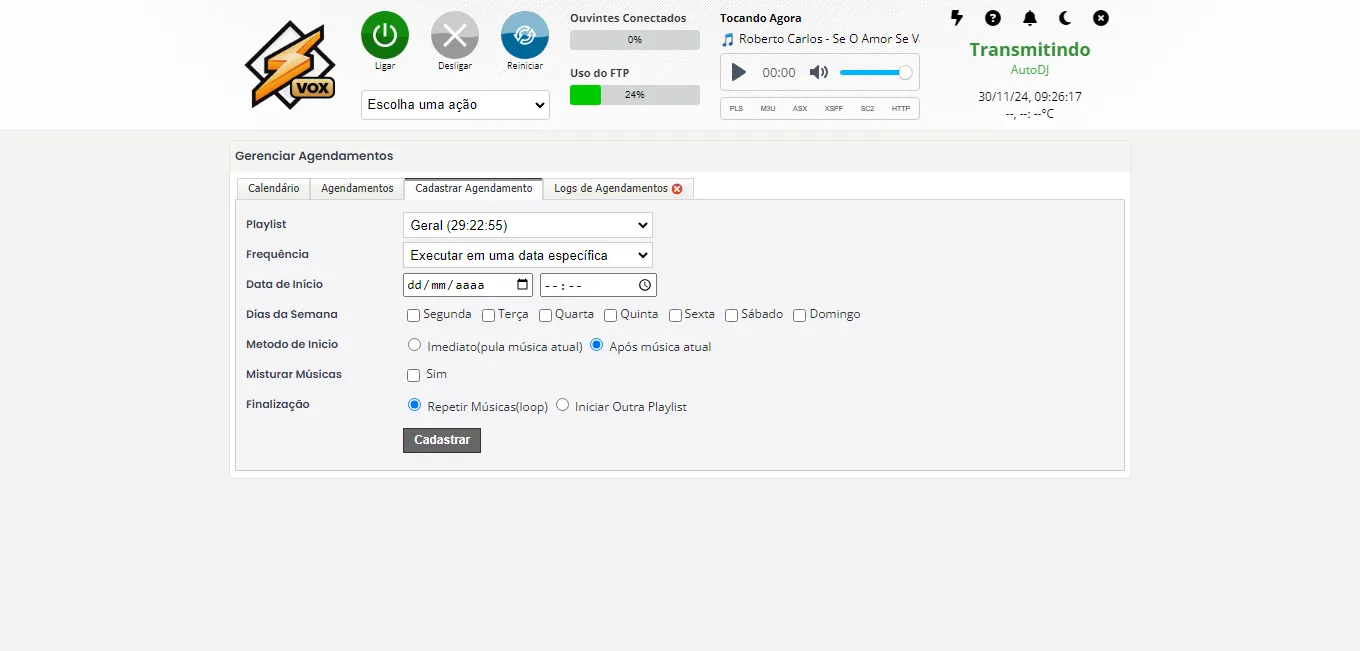
Task: Switch to the Calendário tab
Action: (273, 188)
